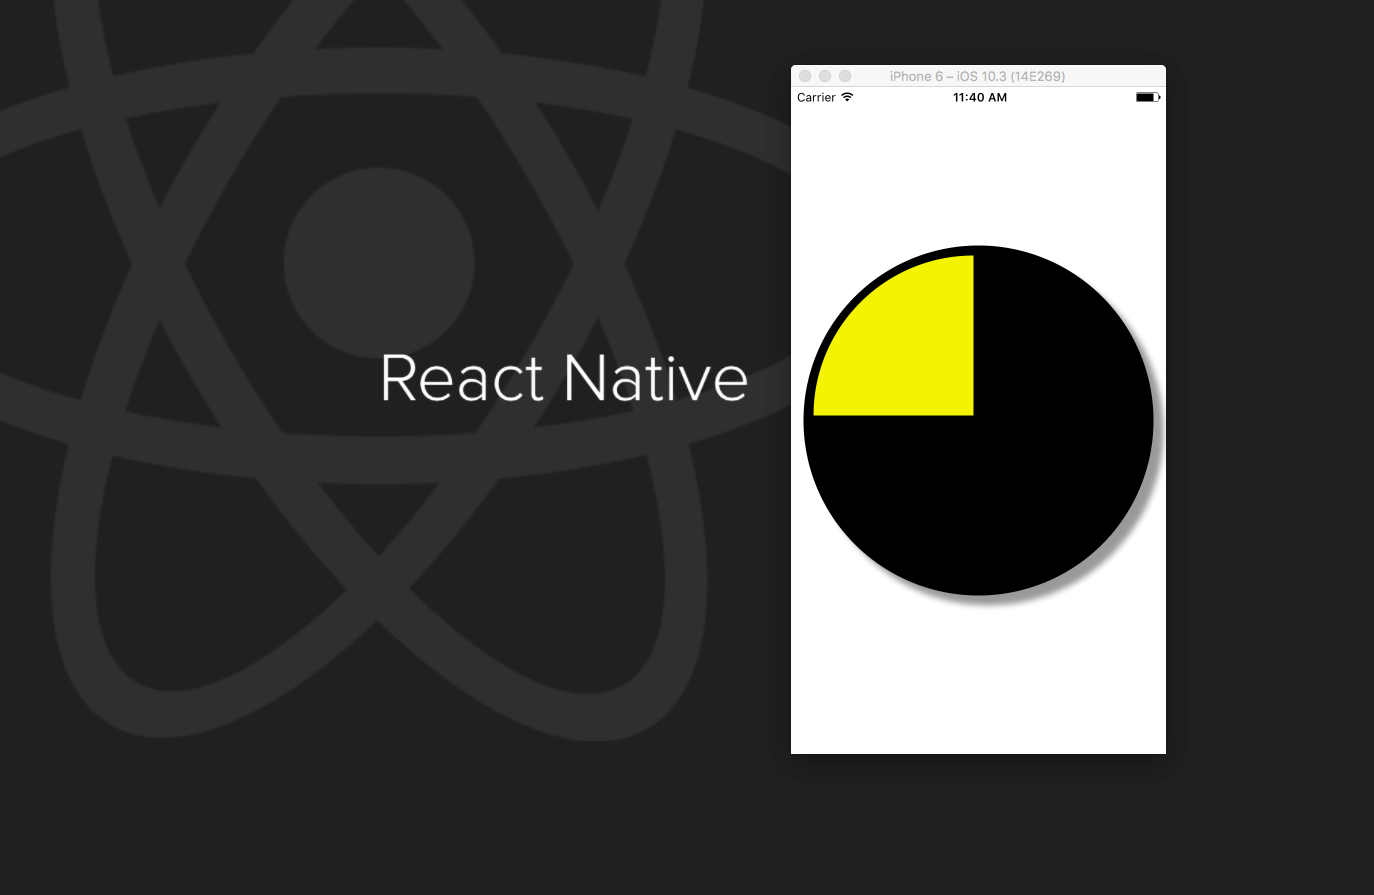This screenshot has height=895, width=1374.
Task: Click the battery icon in the status bar
Action: [x=1148, y=97]
